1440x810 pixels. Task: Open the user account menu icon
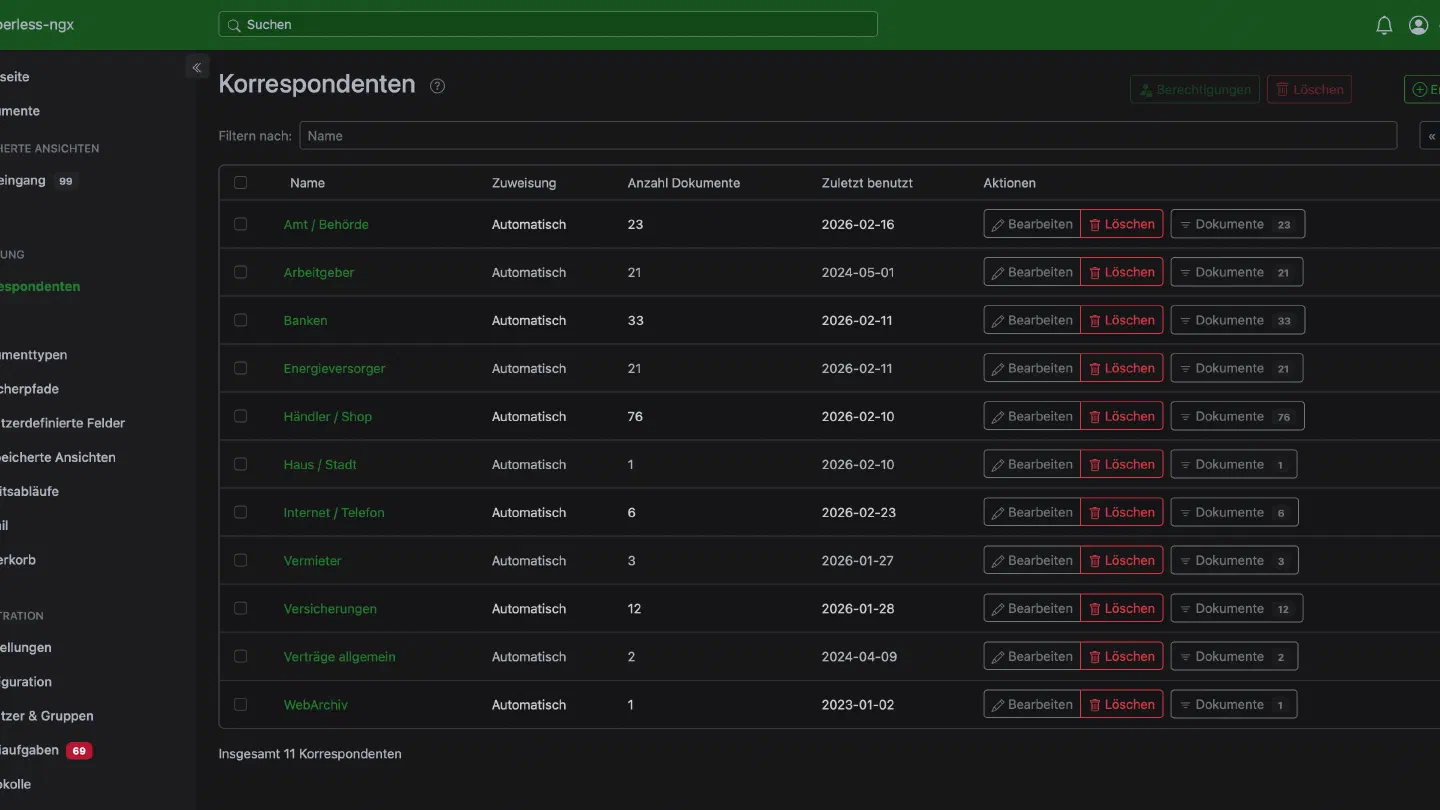click(1418, 25)
